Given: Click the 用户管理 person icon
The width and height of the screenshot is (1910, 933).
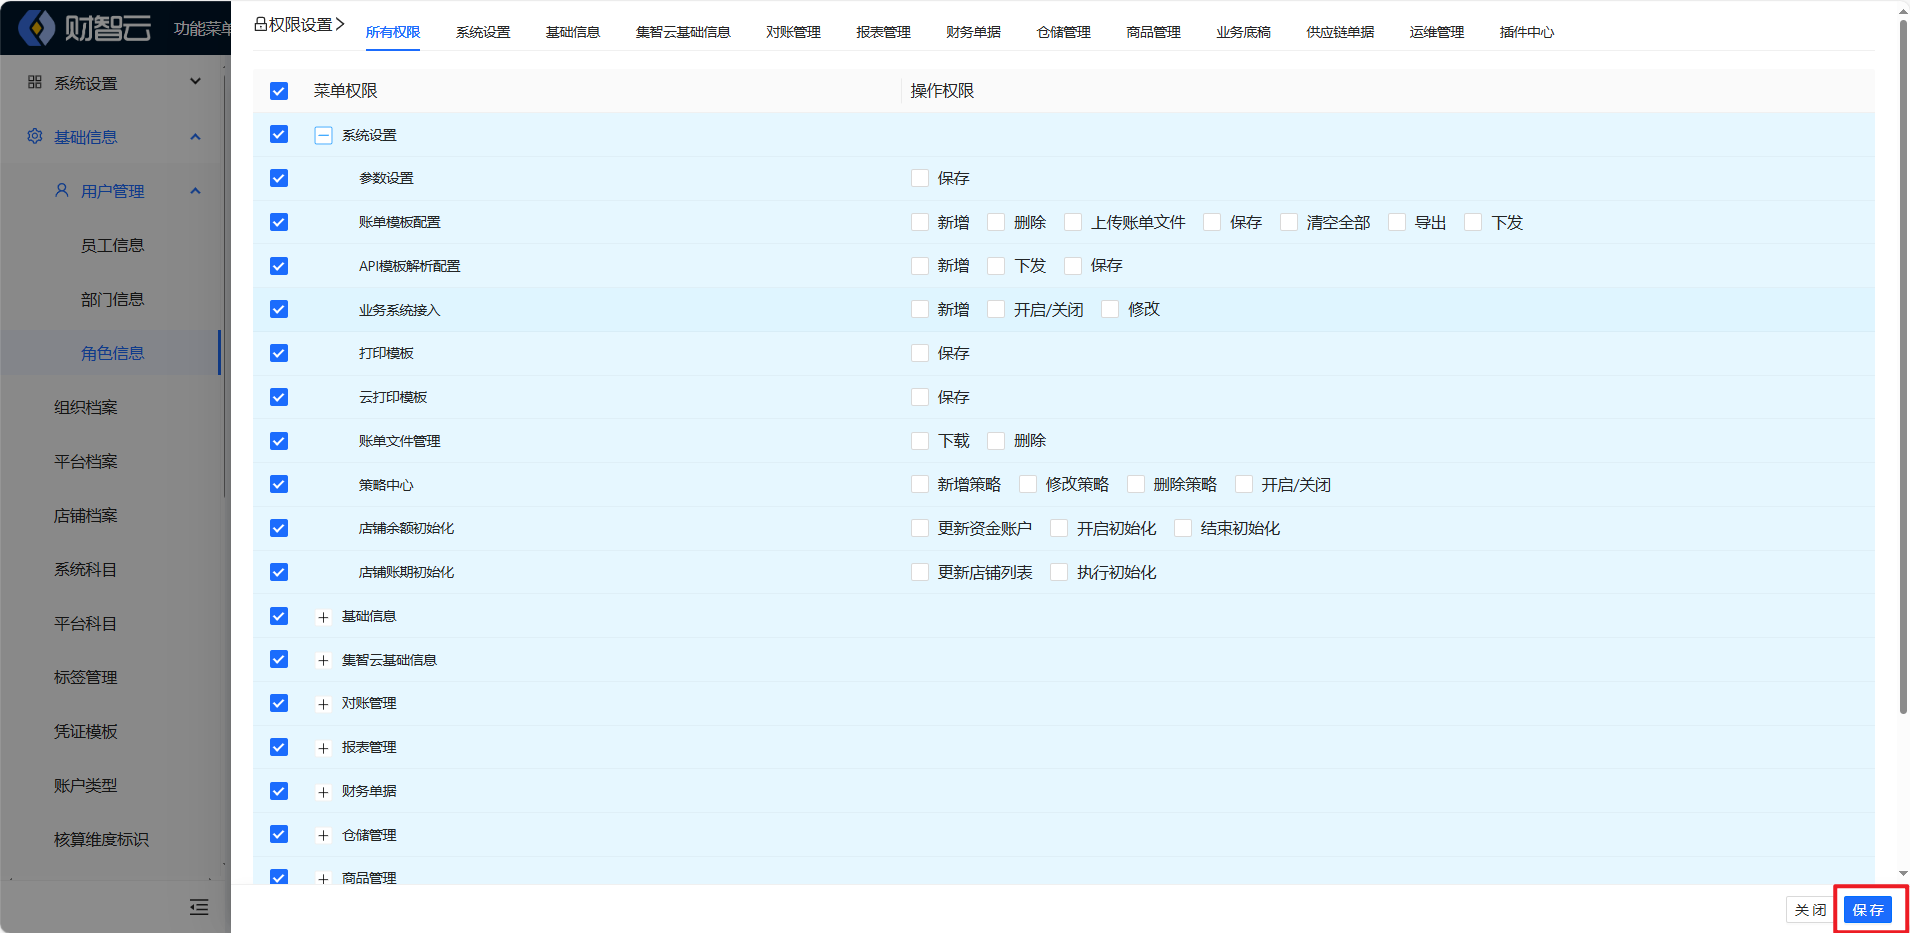Looking at the screenshot, I should click(62, 190).
